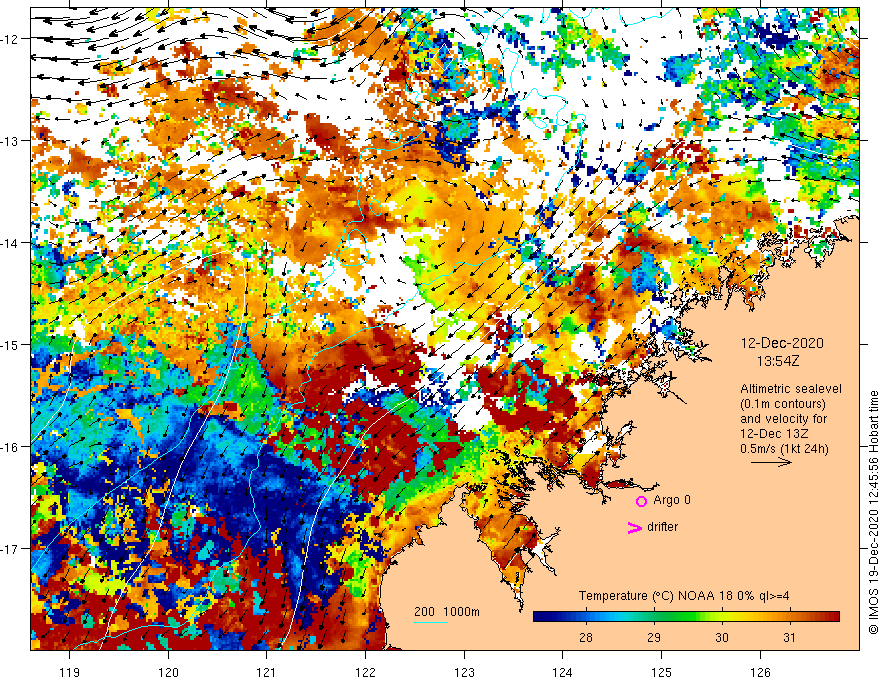The width and height of the screenshot is (880, 680).
Task: Click the '200 1000m' bathymetry label
Action: pyautogui.click(x=447, y=612)
